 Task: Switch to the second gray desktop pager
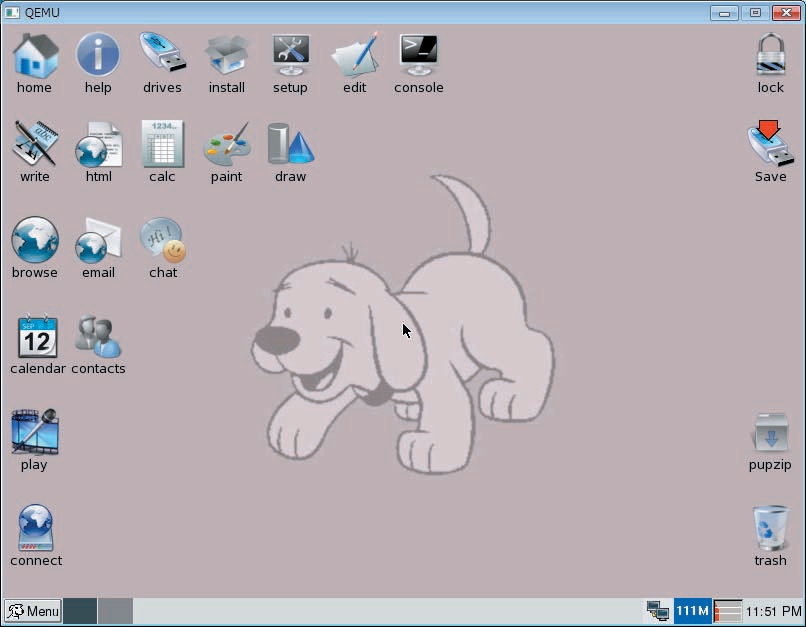coord(115,611)
